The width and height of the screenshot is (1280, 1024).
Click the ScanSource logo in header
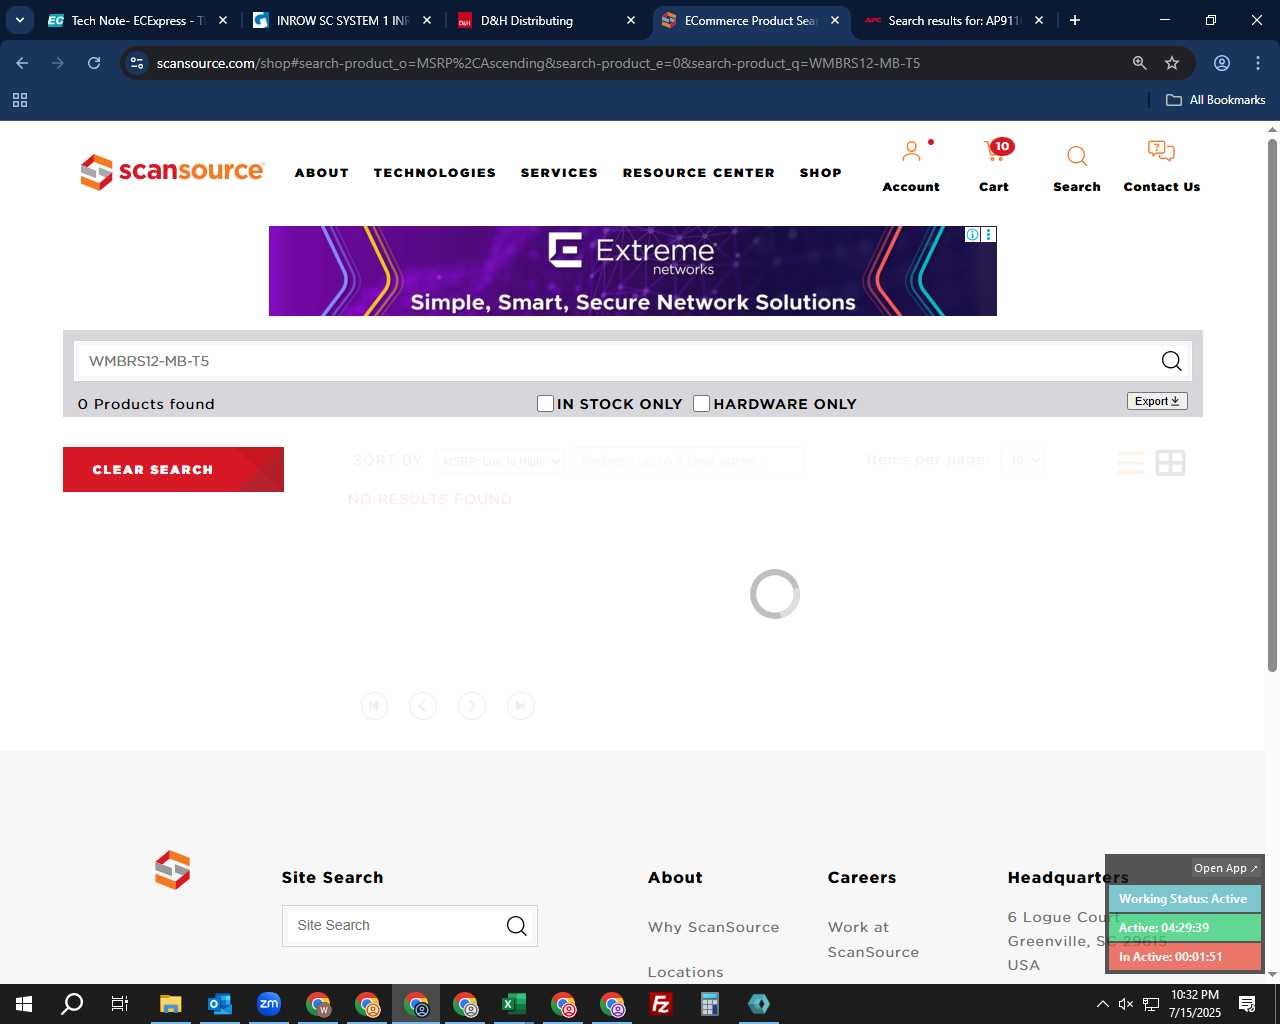point(172,172)
